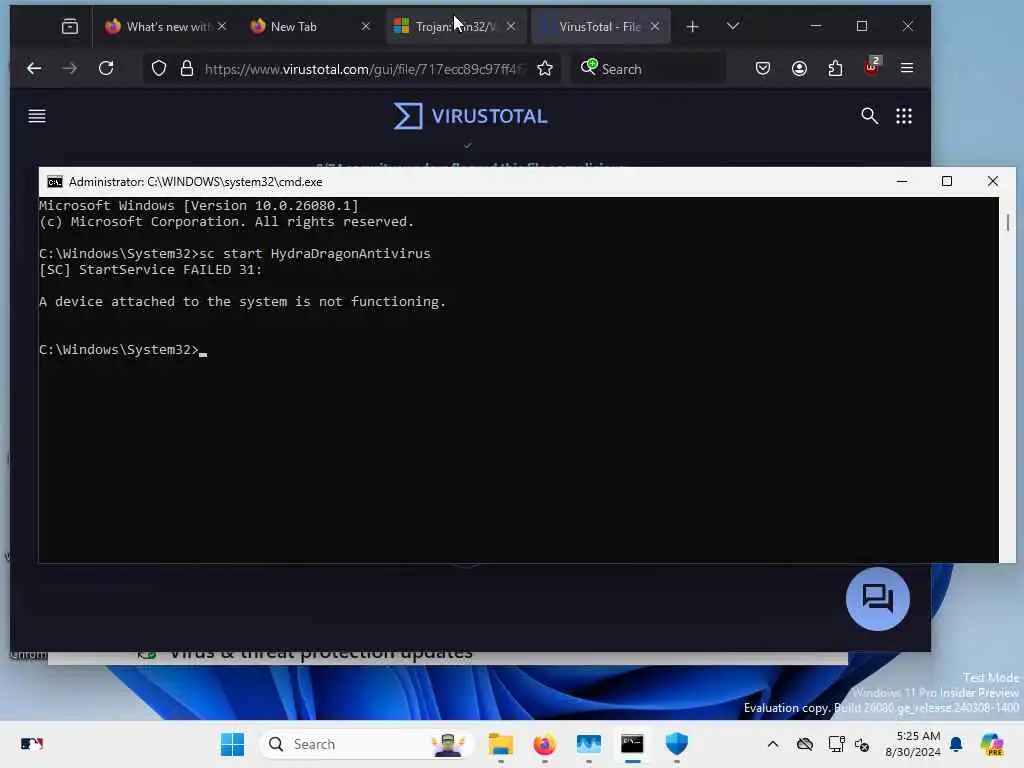Open Save to Pocket icon

763,68
